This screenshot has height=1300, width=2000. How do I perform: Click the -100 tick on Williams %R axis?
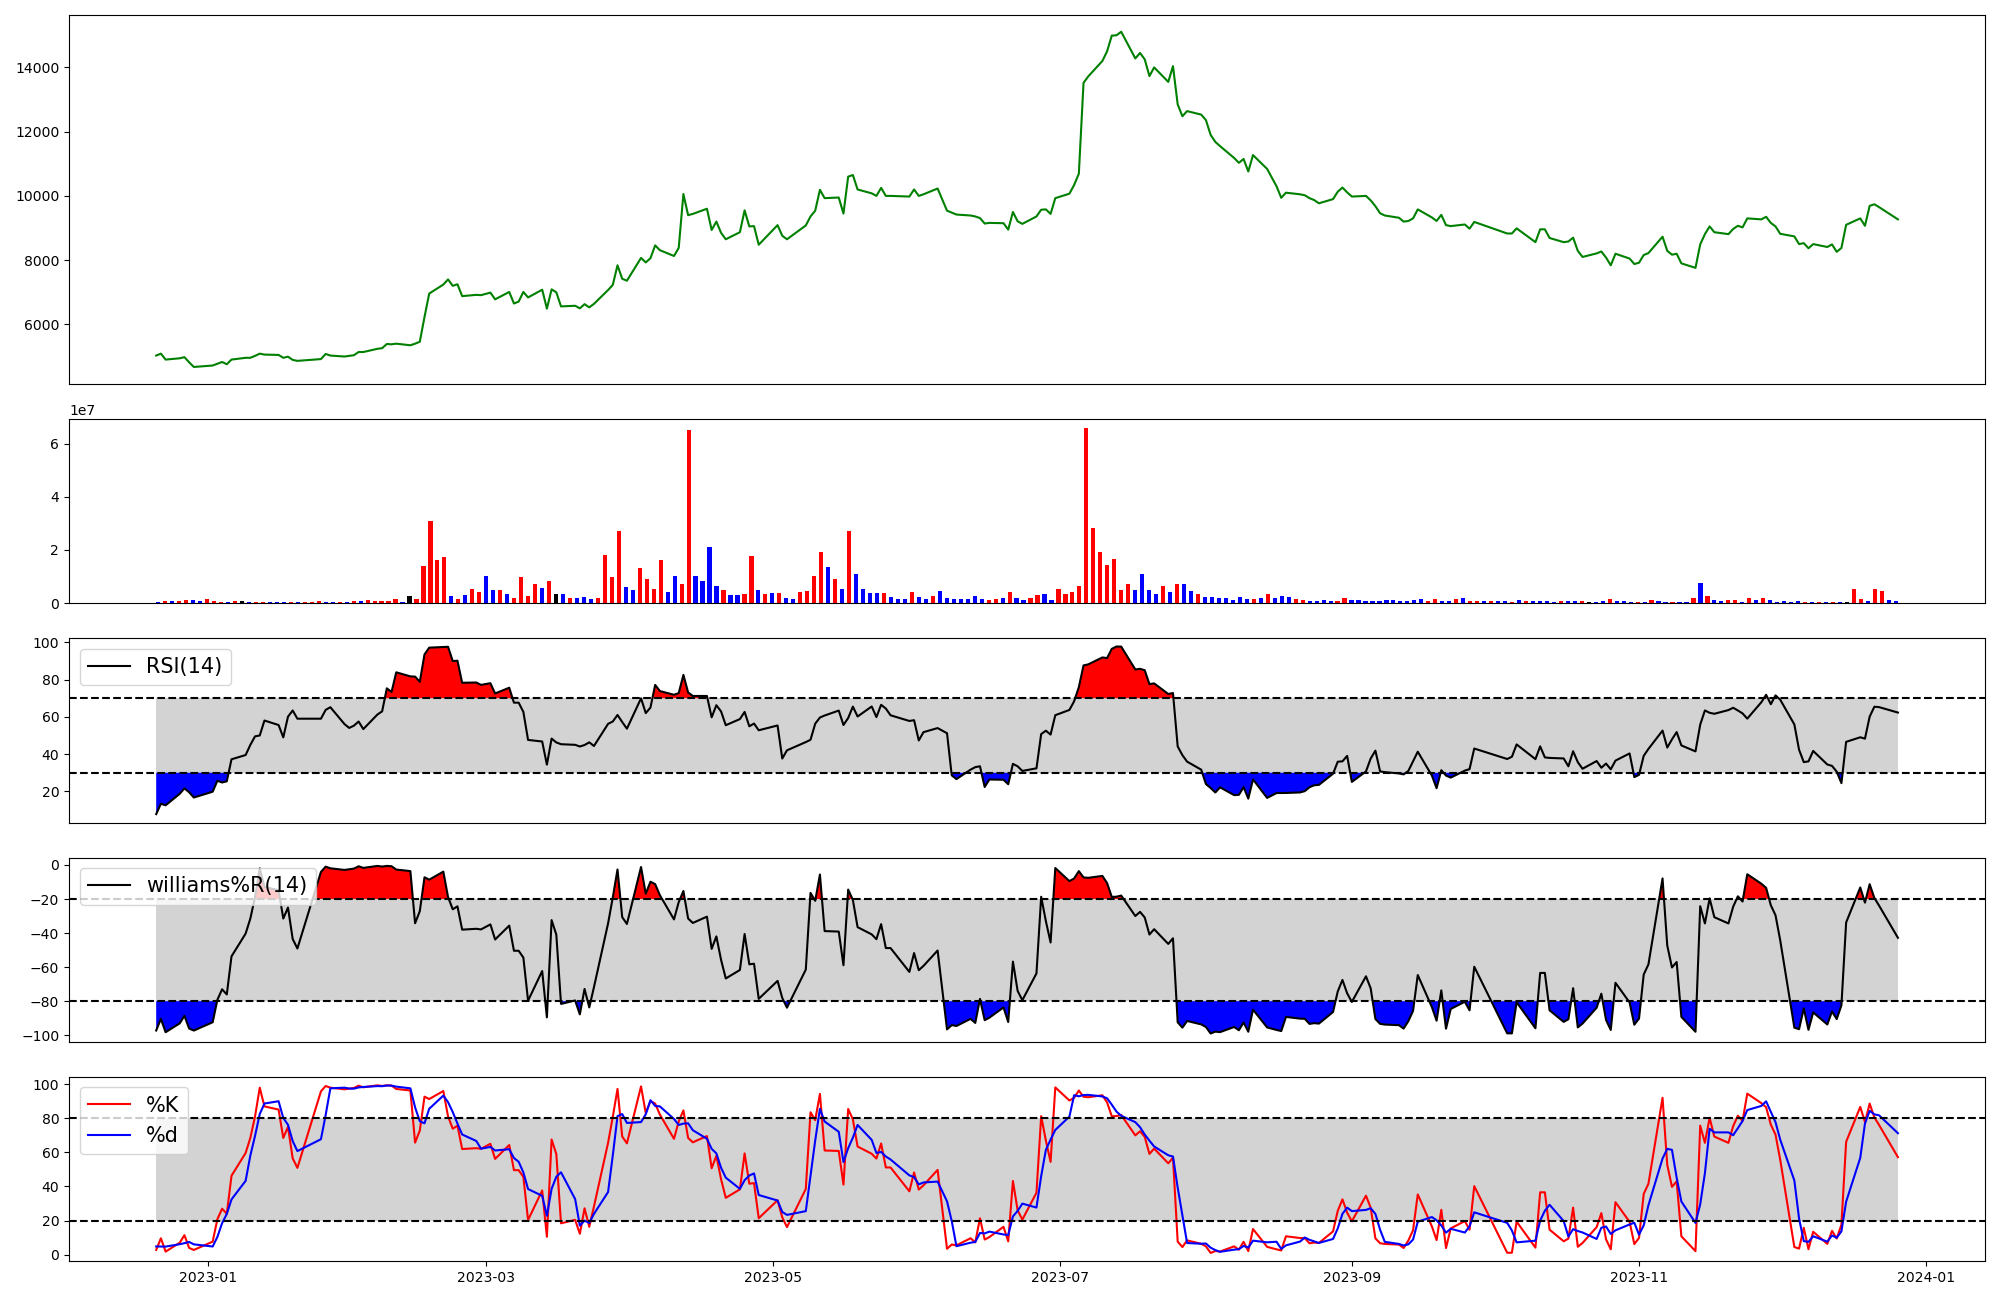tap(42, 1036)
